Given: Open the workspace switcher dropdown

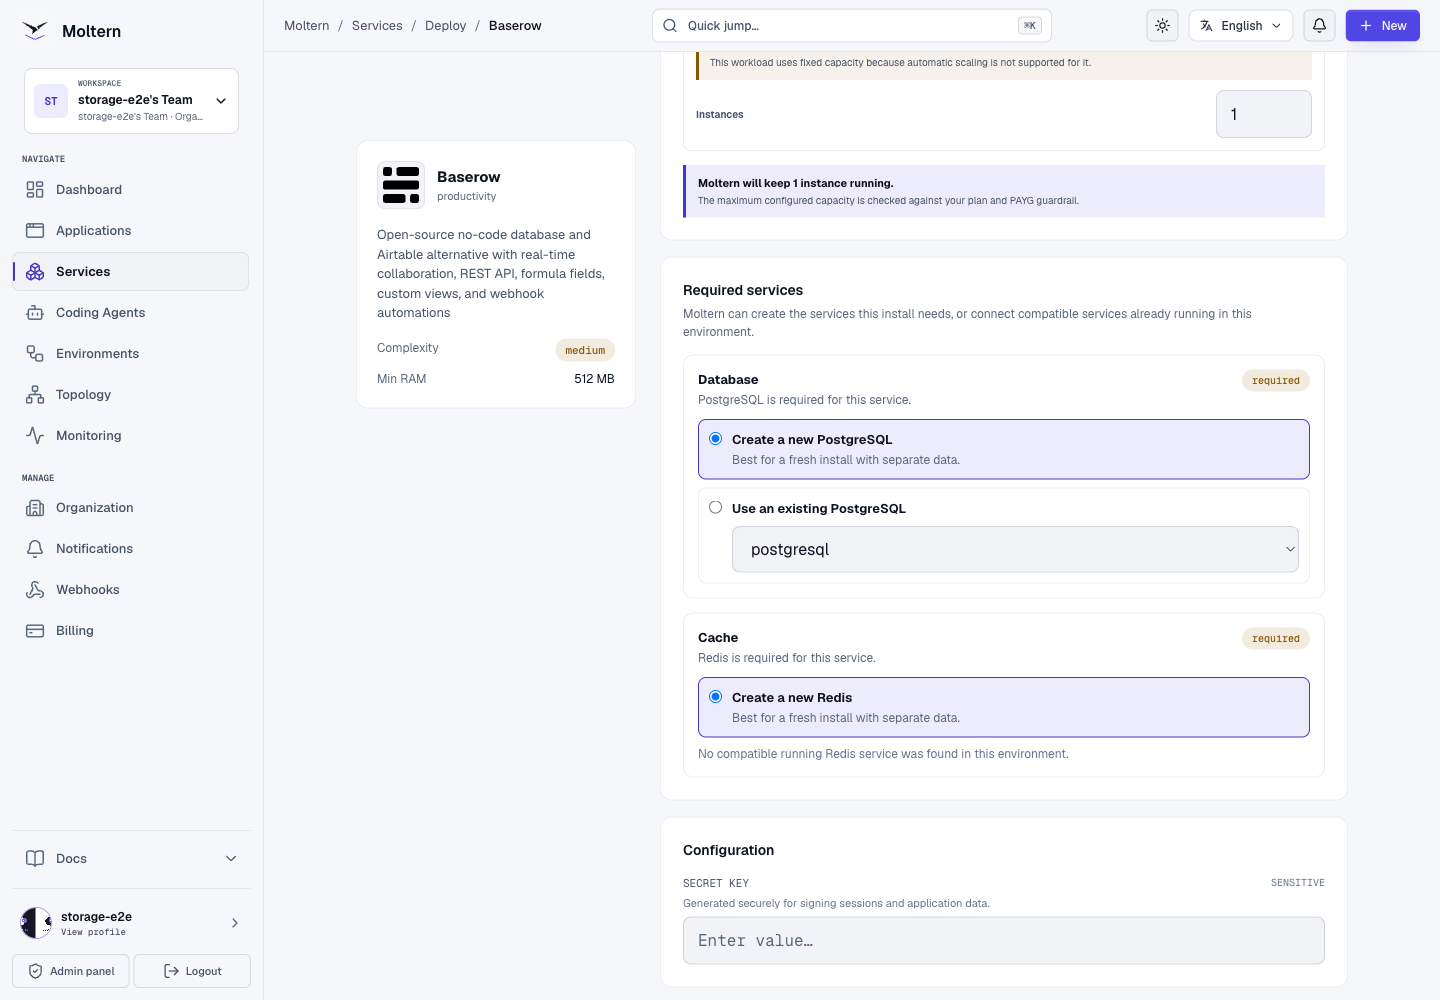Looking at the screenshot, I should pos(131,101).
